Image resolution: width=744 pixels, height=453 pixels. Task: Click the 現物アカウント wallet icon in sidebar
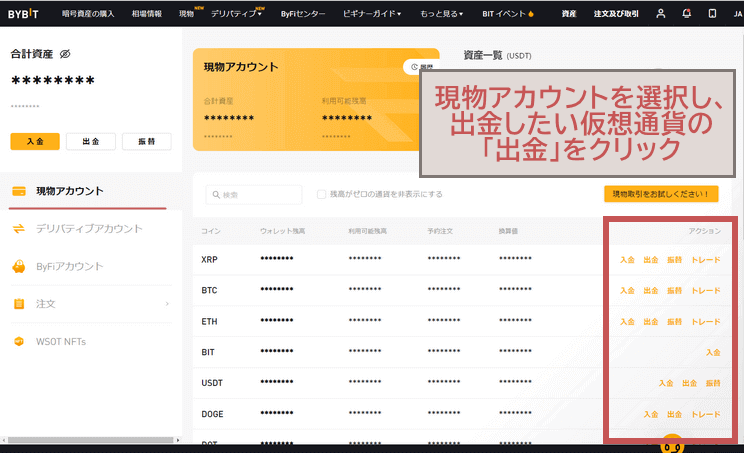[19, 191]
